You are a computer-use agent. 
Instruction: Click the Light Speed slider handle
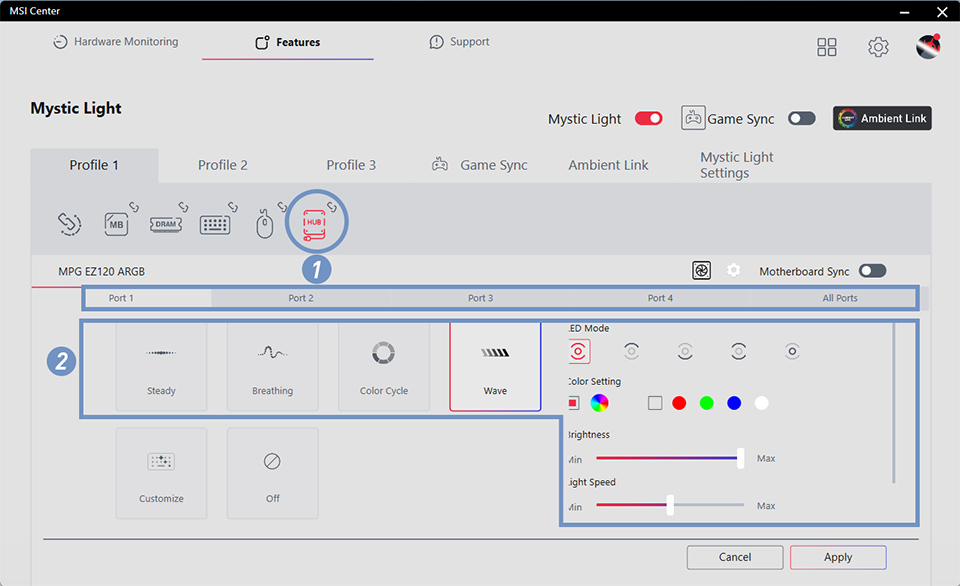pyautogui.click(x=670, y=506)
